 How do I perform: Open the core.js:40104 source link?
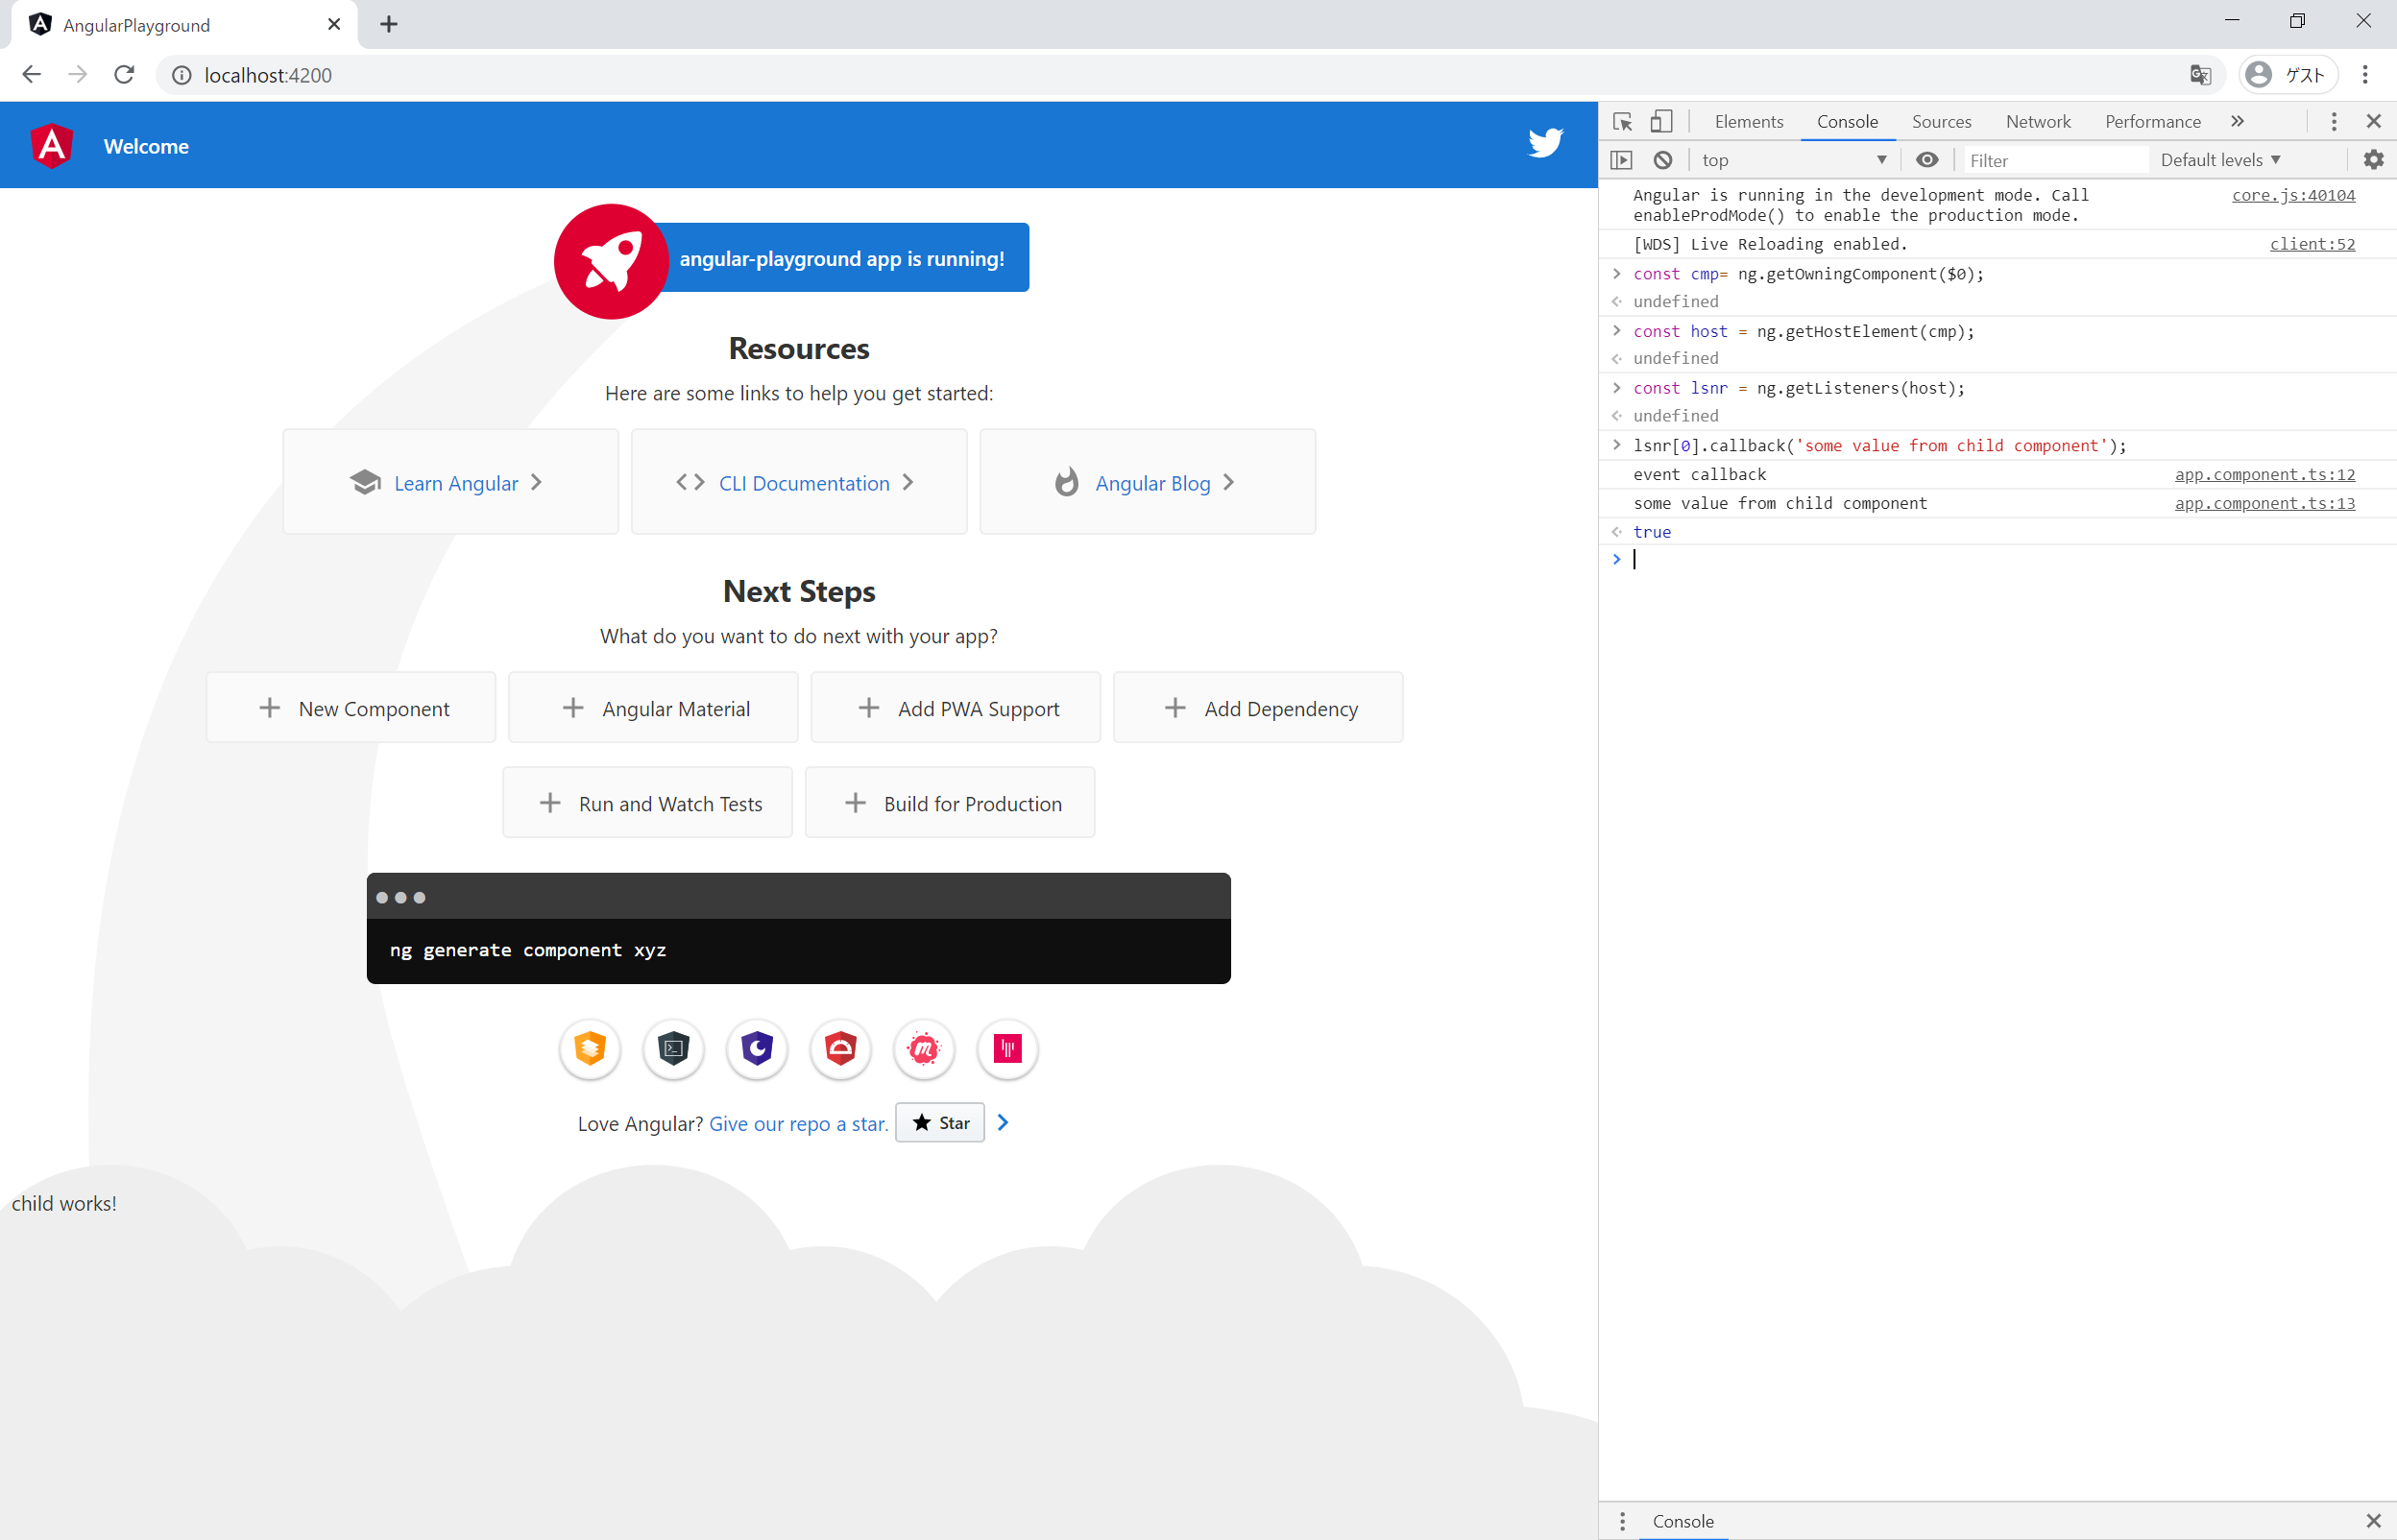[2293, 195]
